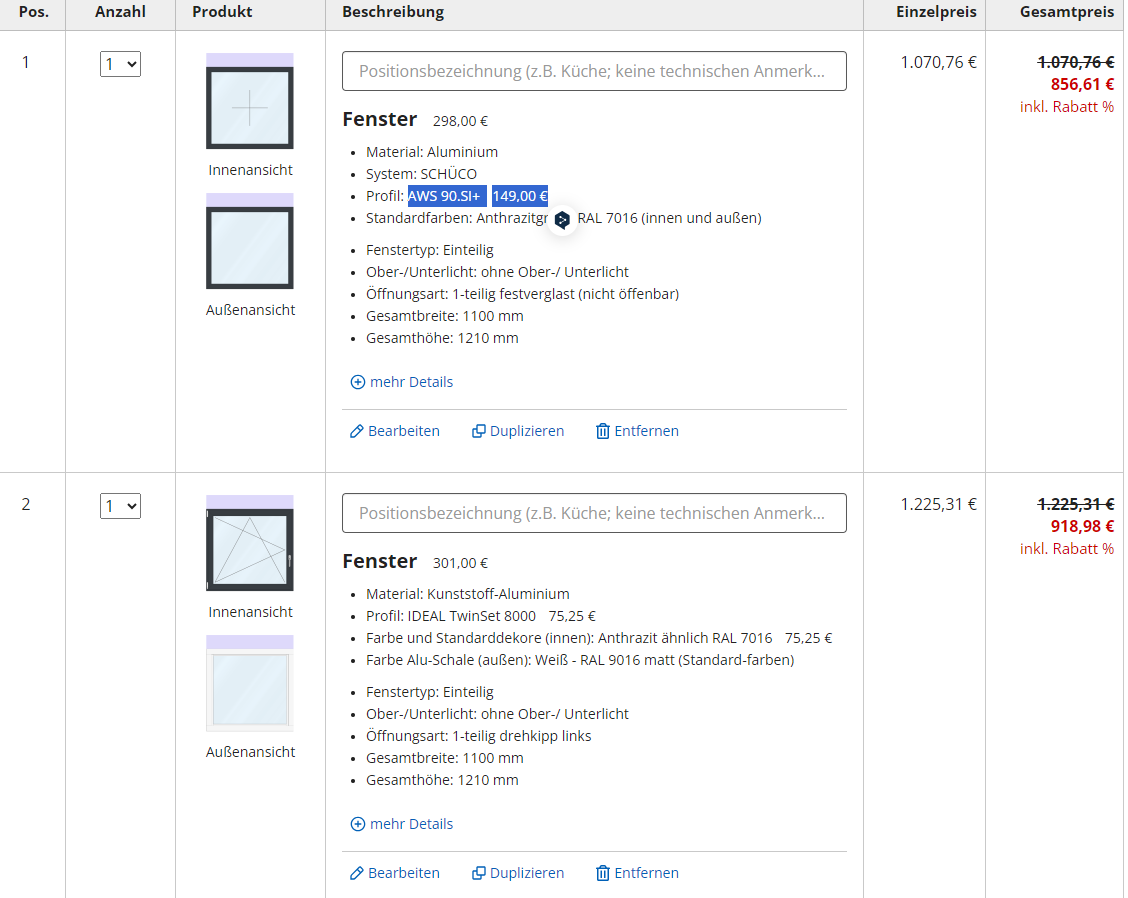Click the highlighted AWS 90.SI+ profile text
Image resolution: width=1128 pixels, height=898 pixels.
444,196
